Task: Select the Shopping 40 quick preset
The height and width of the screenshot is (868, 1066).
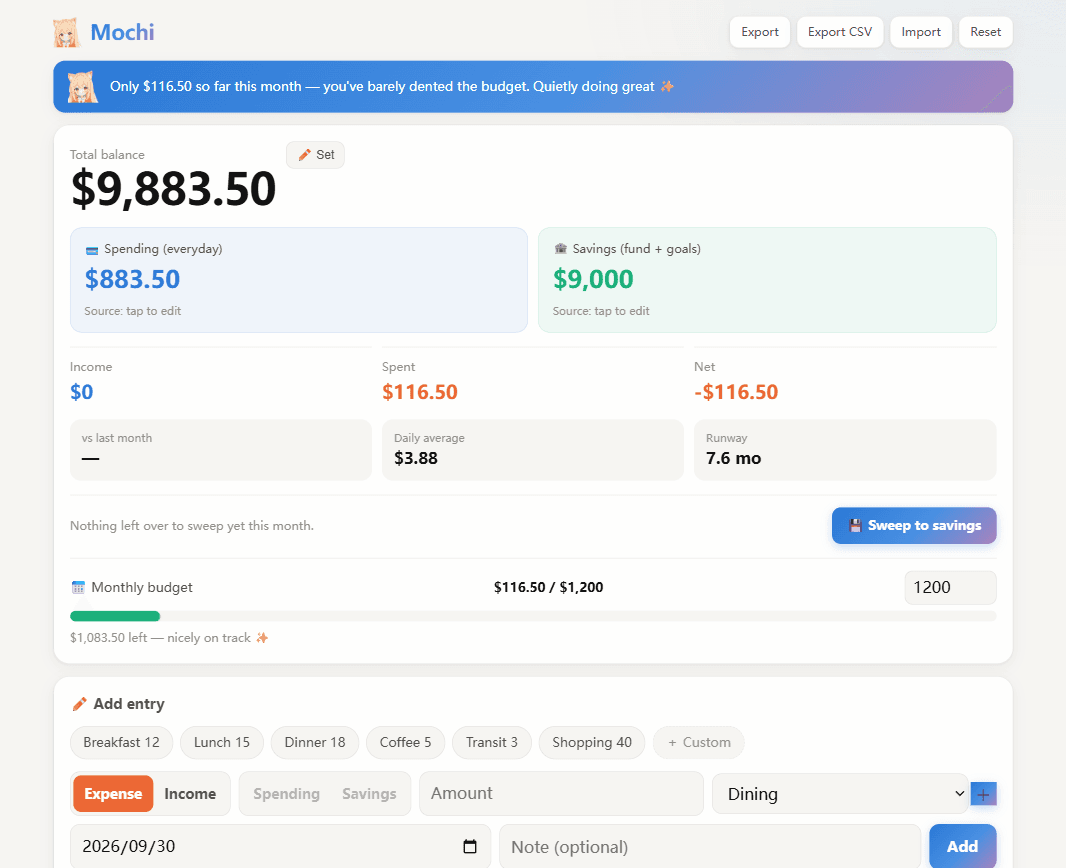Action: (592, 742)
